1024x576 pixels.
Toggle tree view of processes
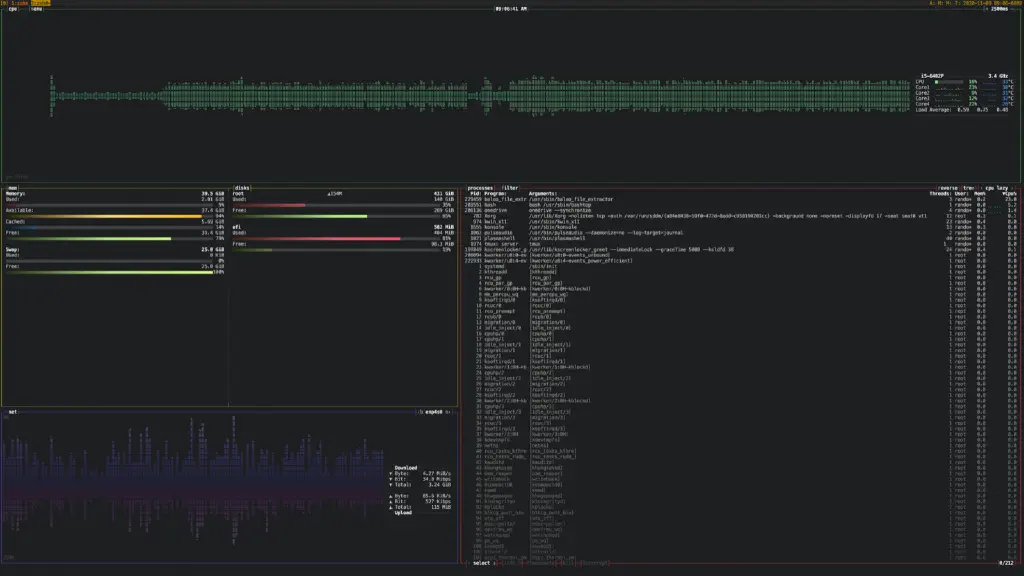[968, 188]
